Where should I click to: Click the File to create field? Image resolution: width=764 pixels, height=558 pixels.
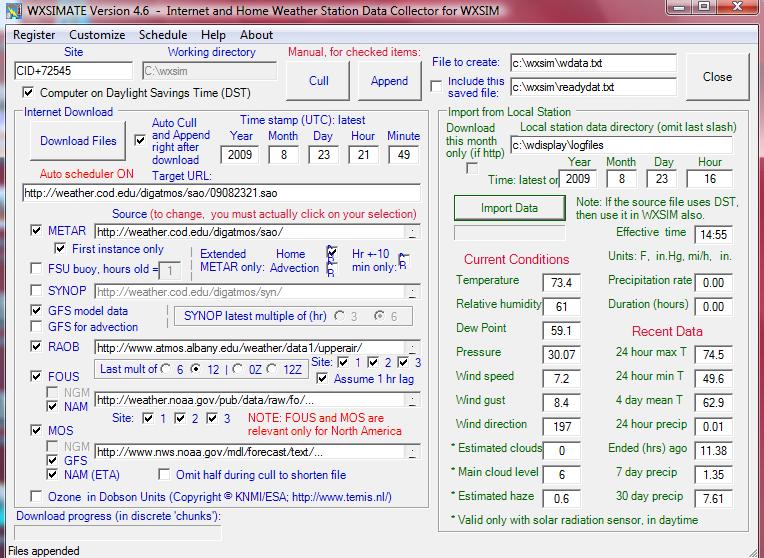593,63
